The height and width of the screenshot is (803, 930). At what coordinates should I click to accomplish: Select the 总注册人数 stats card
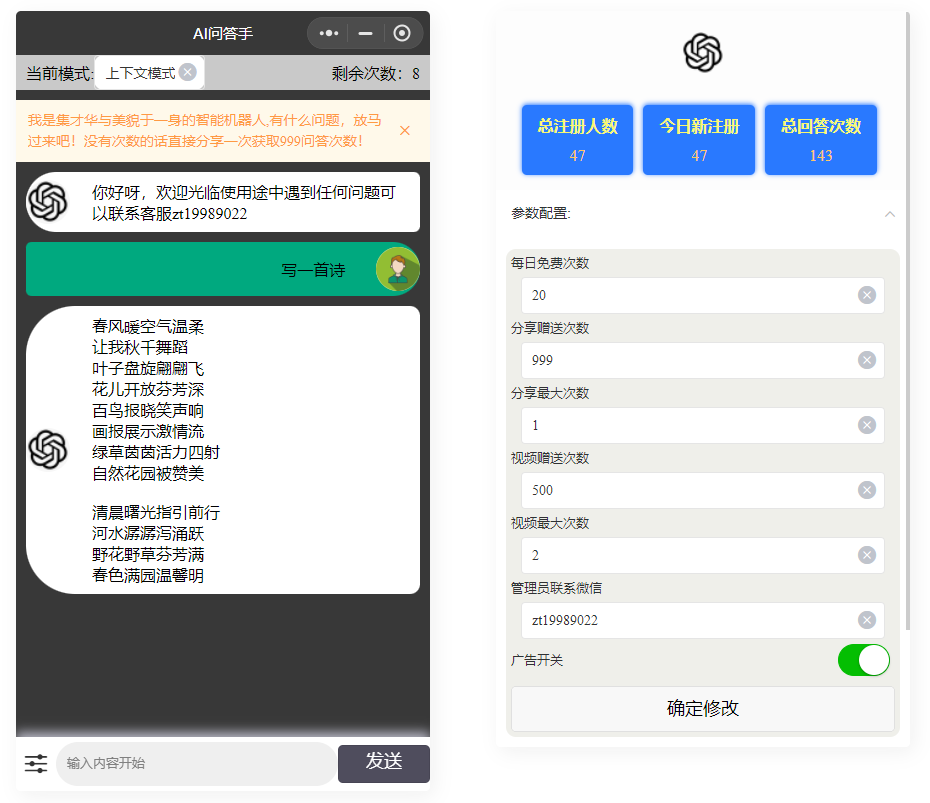coord(577,139)
